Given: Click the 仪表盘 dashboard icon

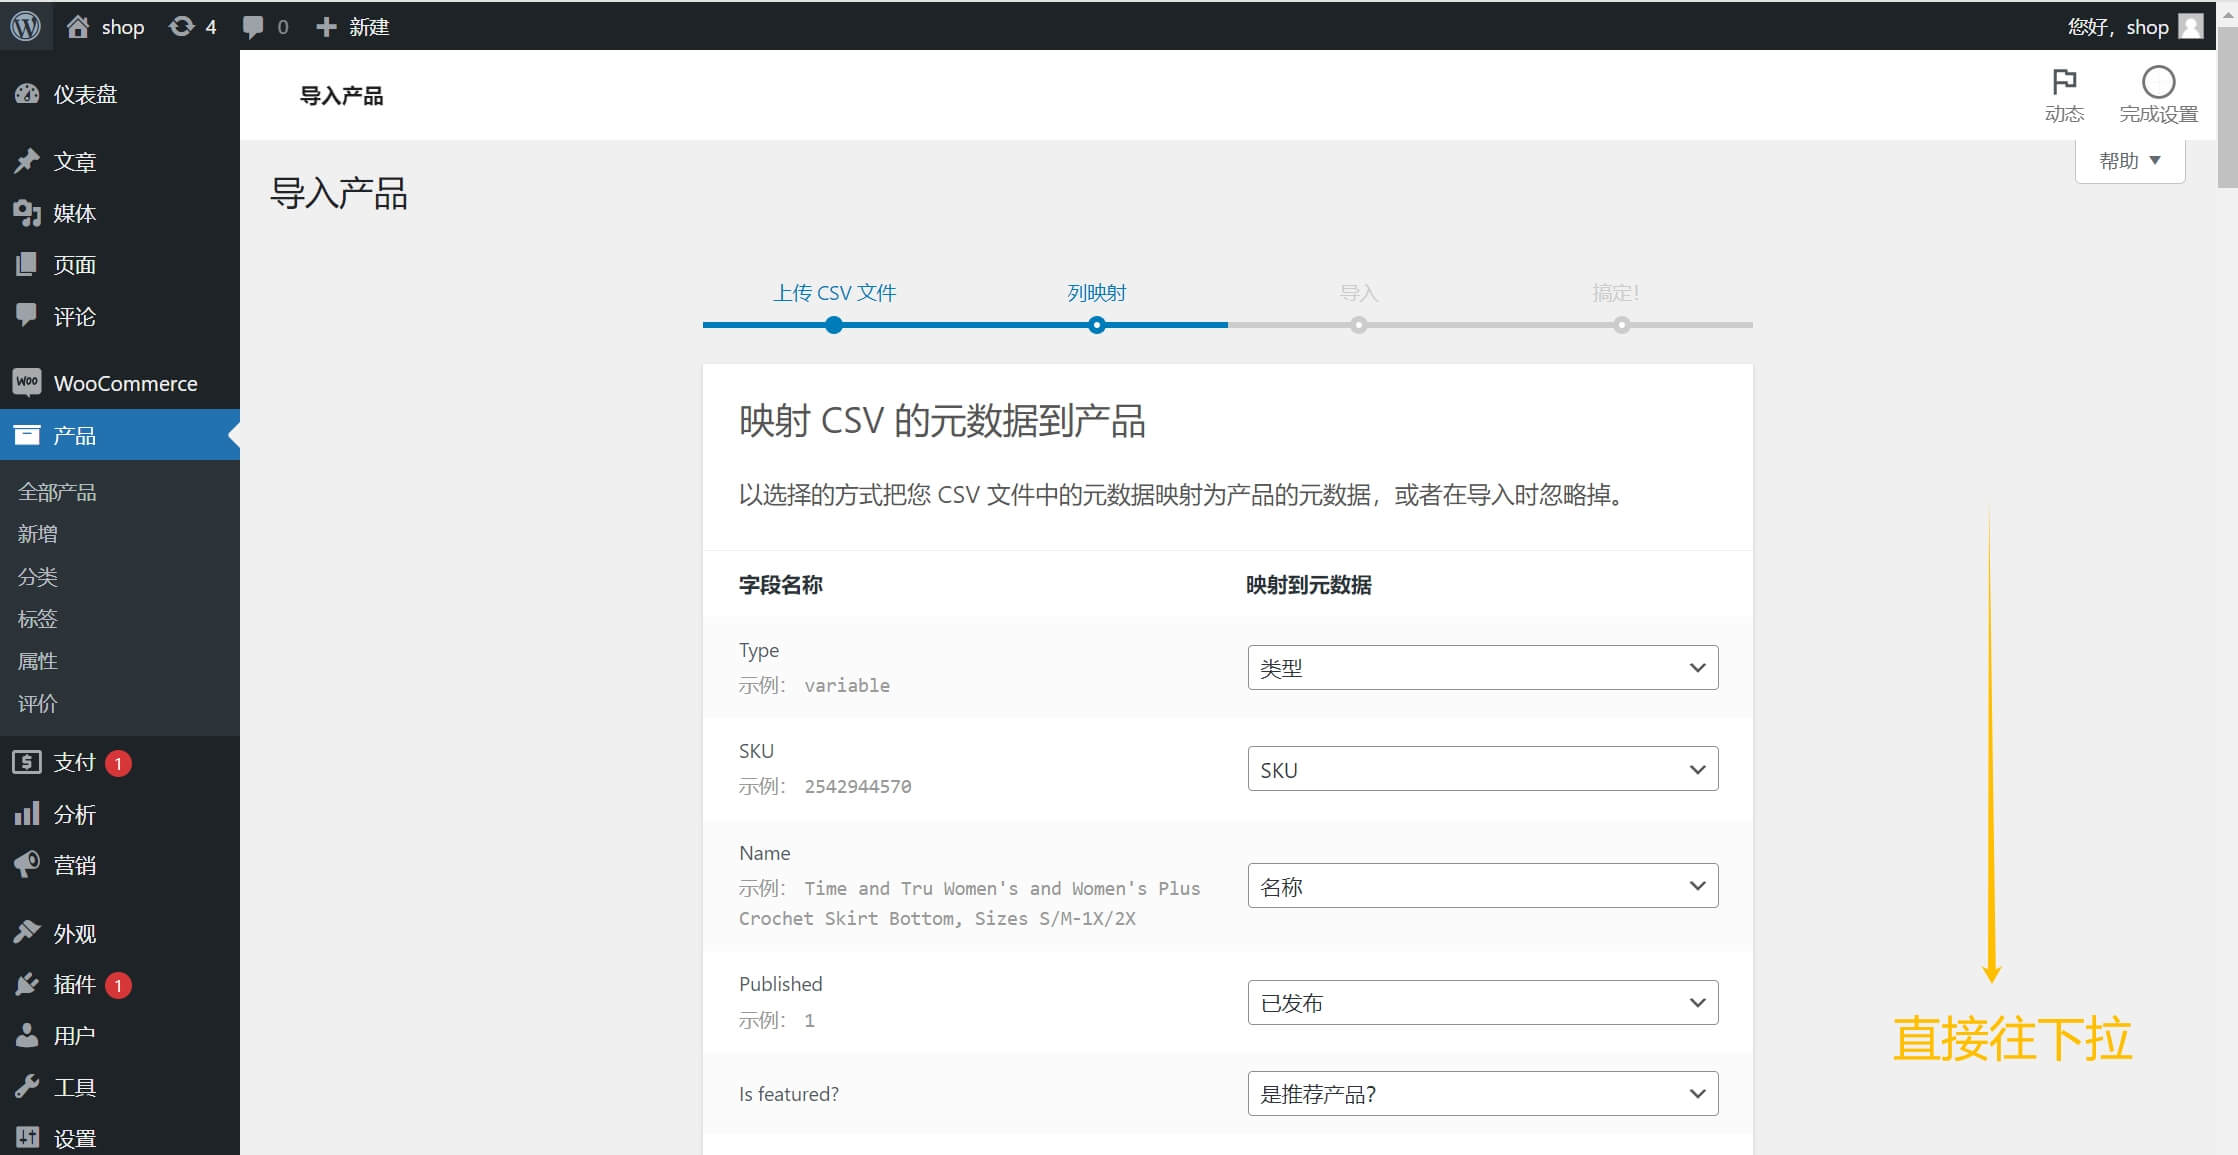Looking at the screenshot, I should pyautogui.click(x=27, y=94).
